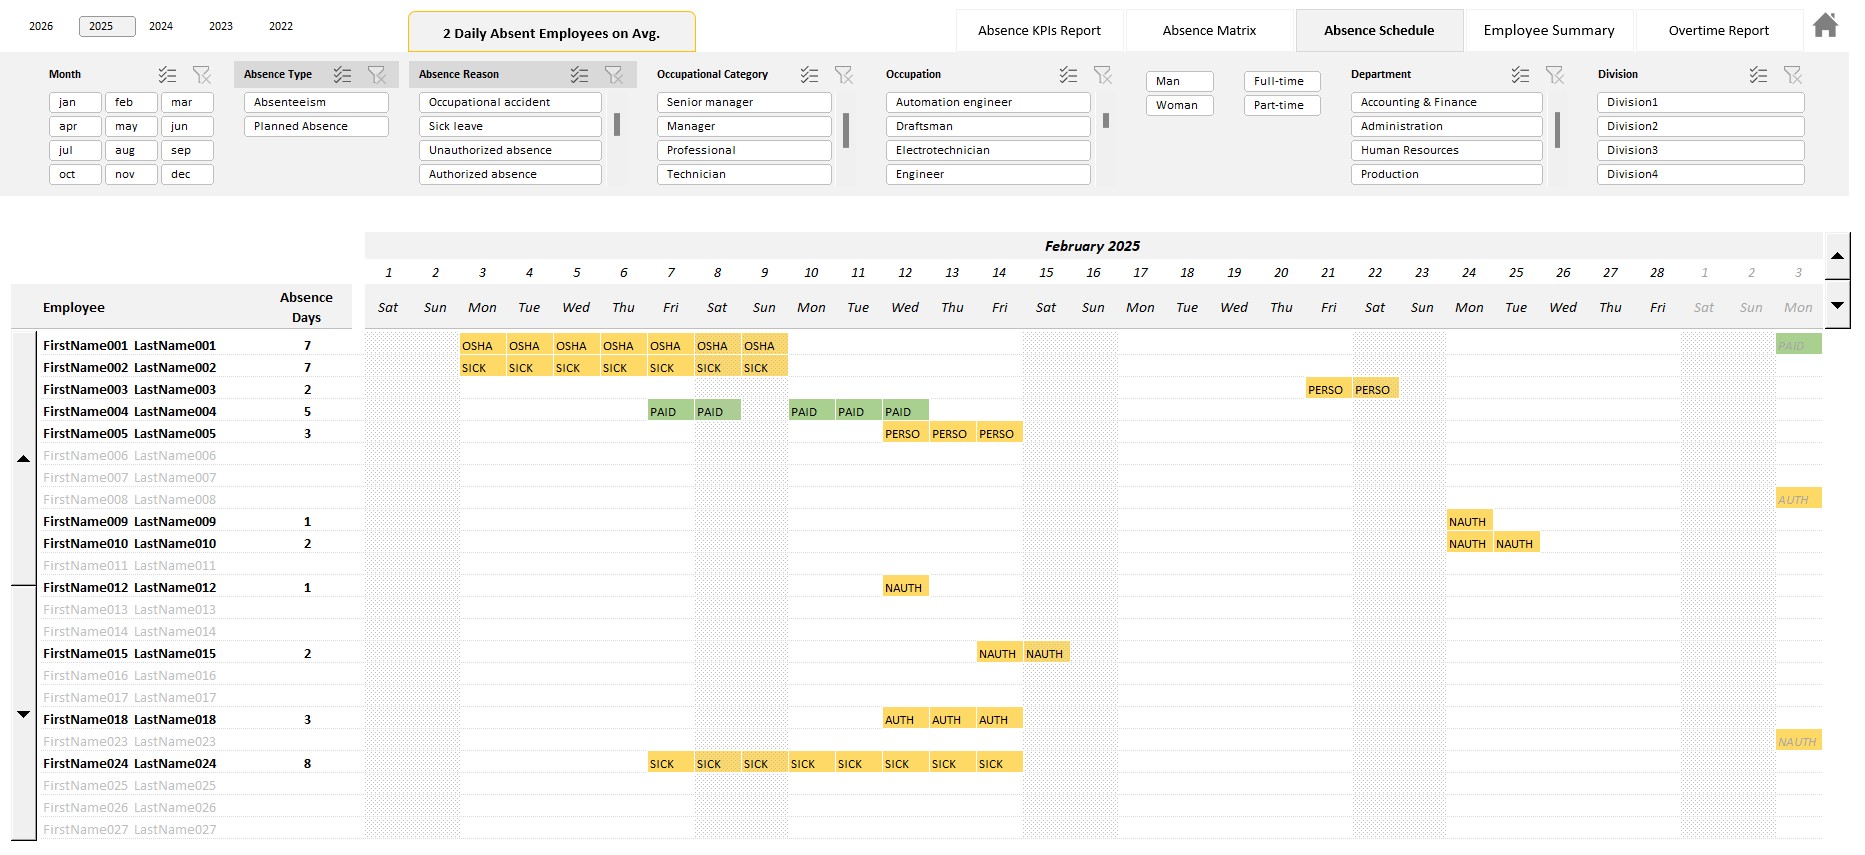Clear the Occupation slicer filter

(x=1103, y=75)
